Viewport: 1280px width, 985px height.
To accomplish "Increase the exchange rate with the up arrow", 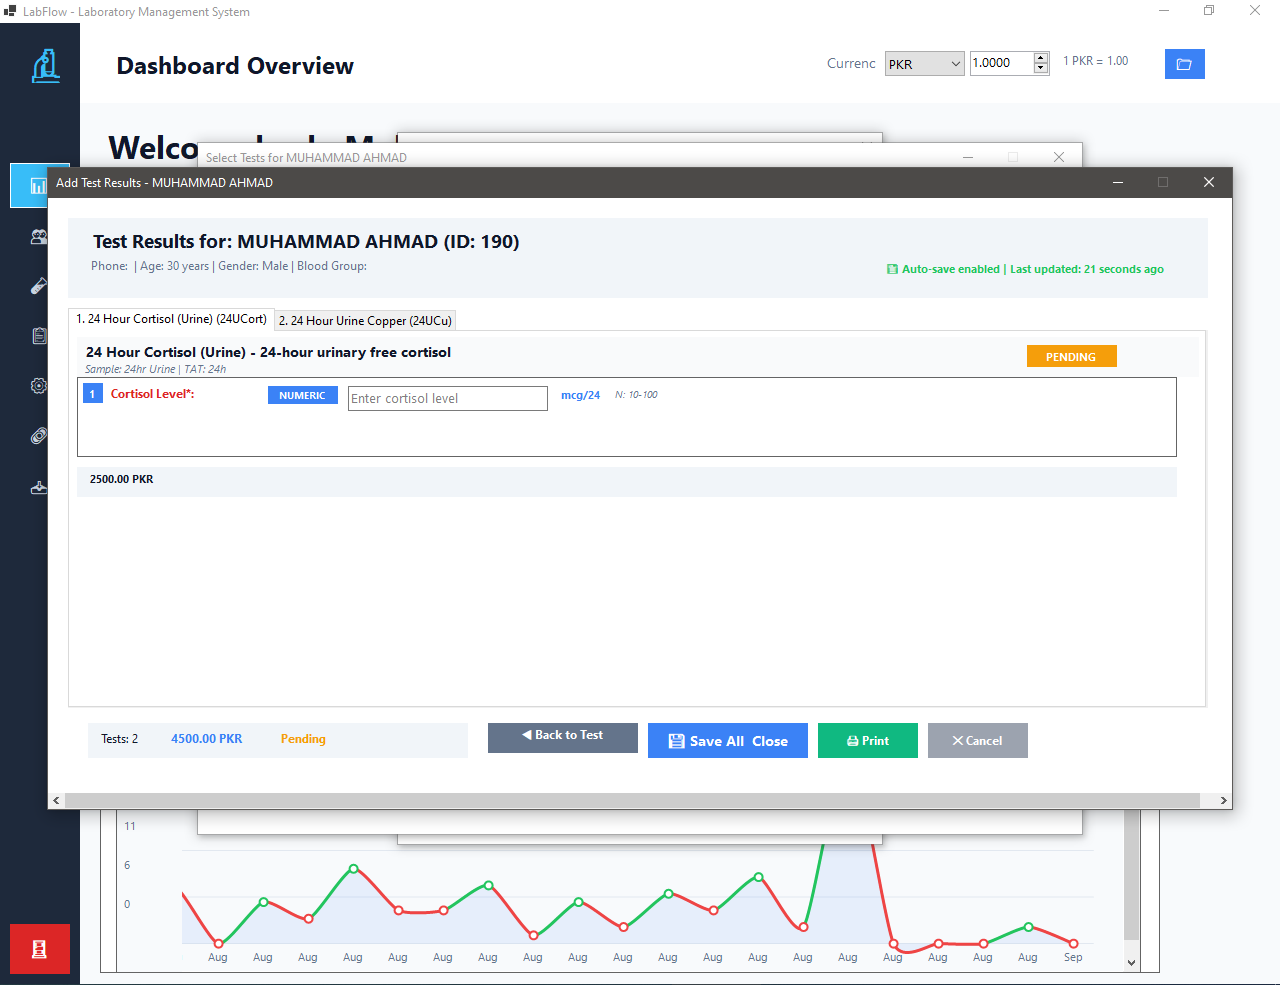I will (1041, 58).
